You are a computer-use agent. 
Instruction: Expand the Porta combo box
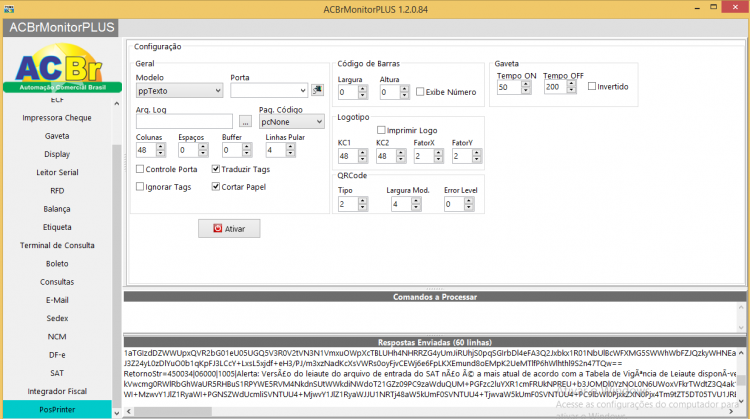[269, 90]
